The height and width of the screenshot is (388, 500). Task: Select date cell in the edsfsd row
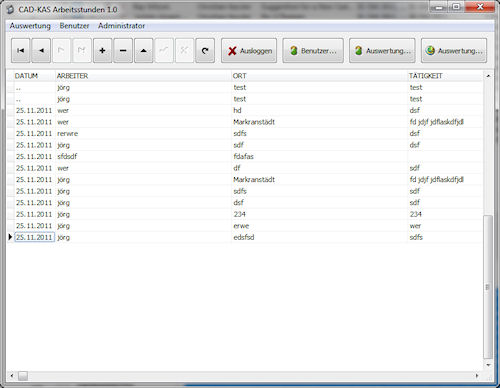pos(34,237)
